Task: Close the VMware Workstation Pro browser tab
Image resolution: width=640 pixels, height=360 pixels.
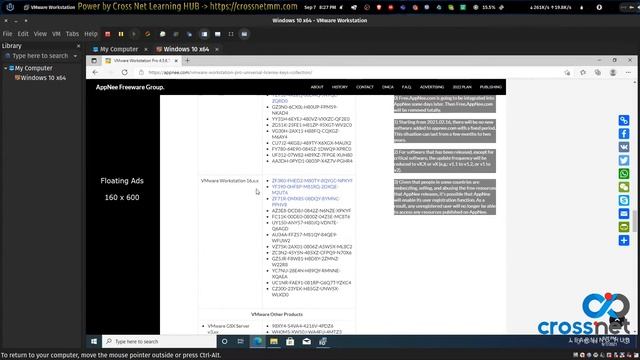Action: point(176,60)
